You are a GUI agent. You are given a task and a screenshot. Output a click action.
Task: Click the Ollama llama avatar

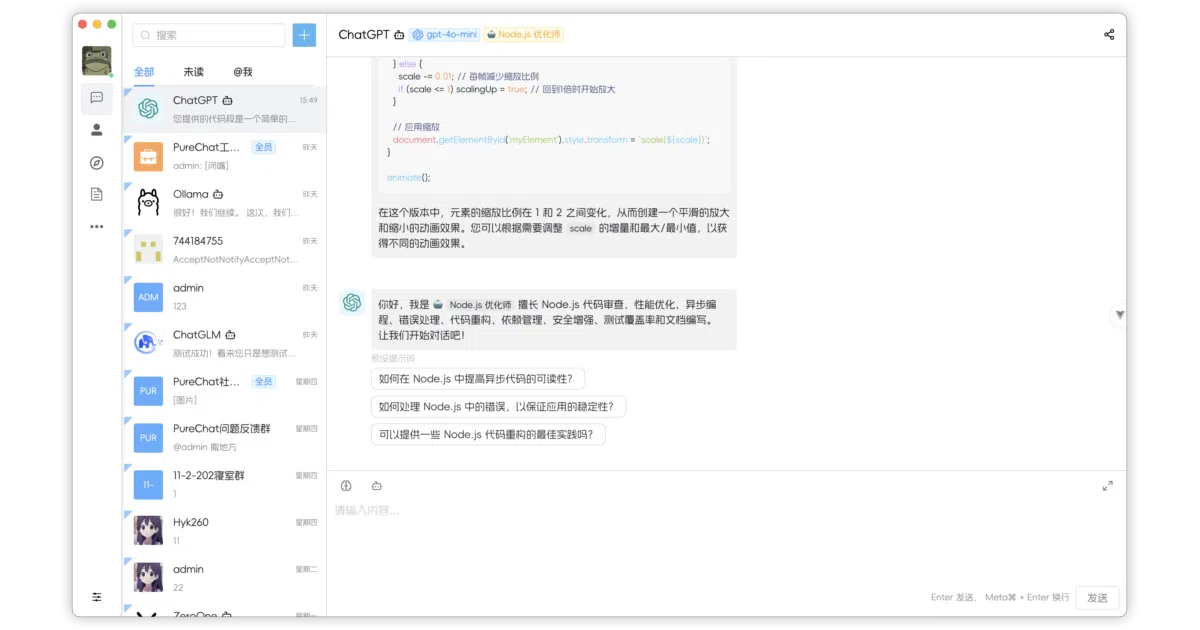(148, 203)
